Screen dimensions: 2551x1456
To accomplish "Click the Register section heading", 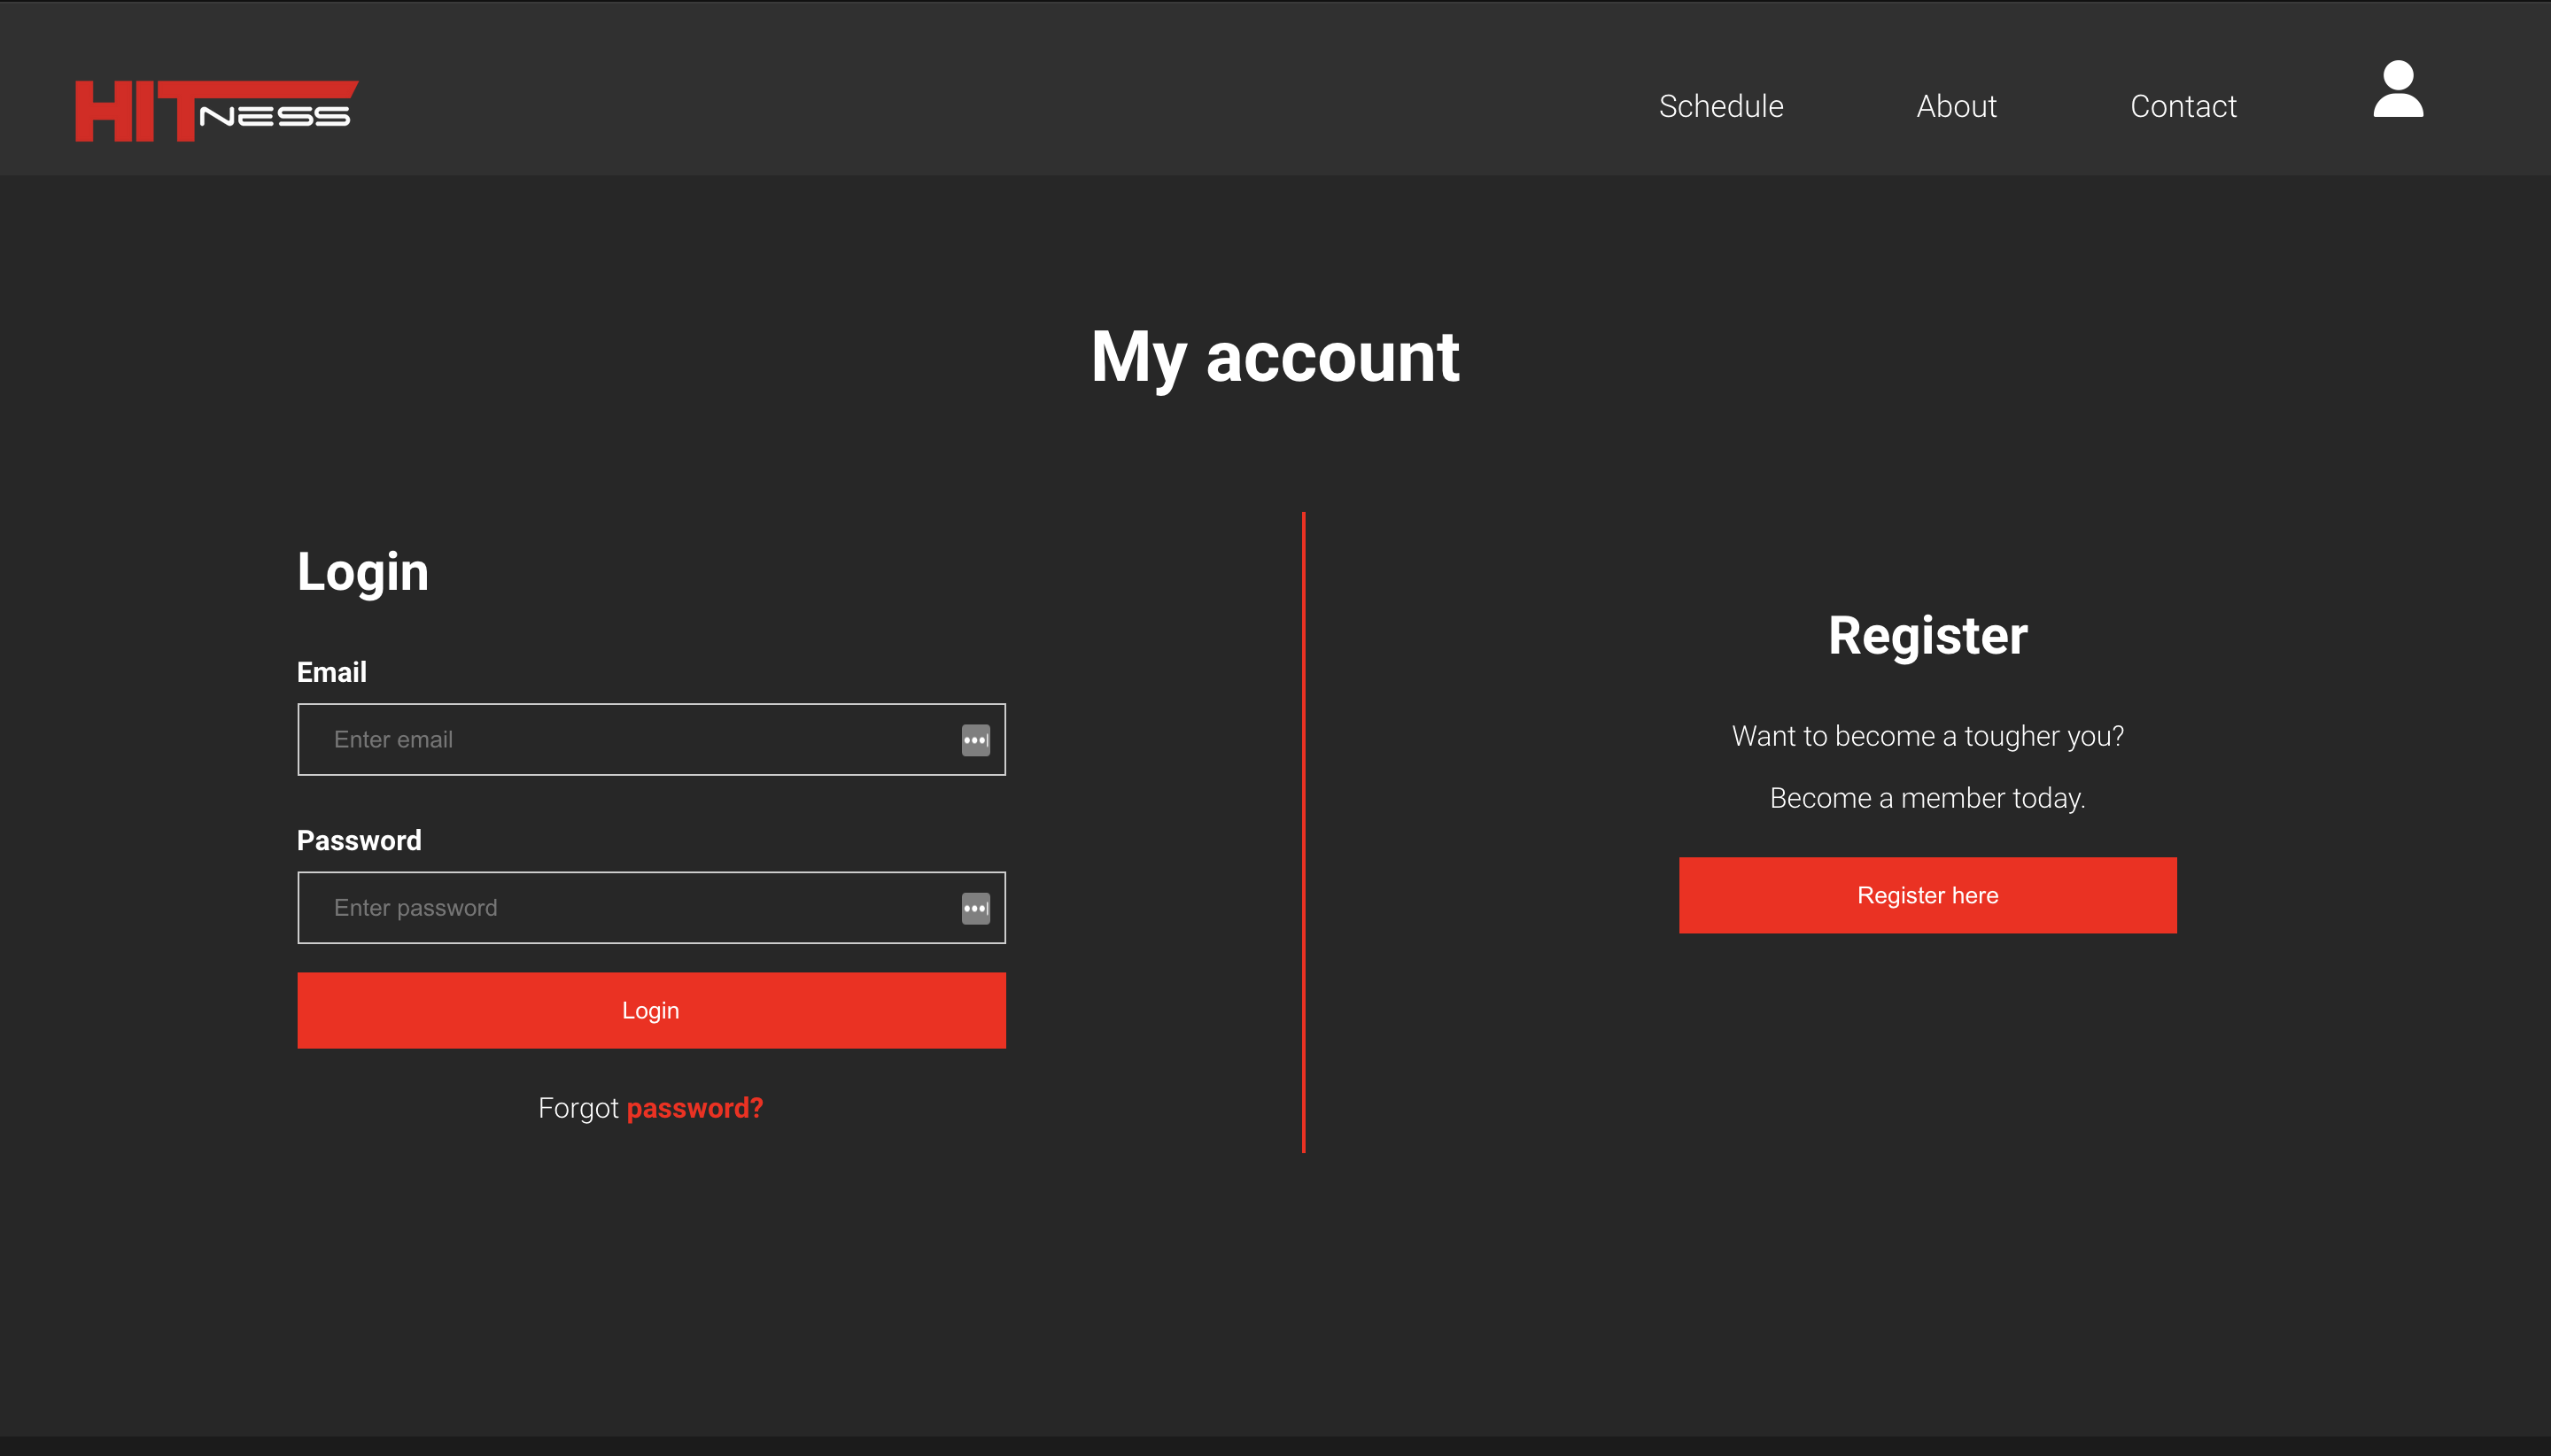I will 1927,636.
